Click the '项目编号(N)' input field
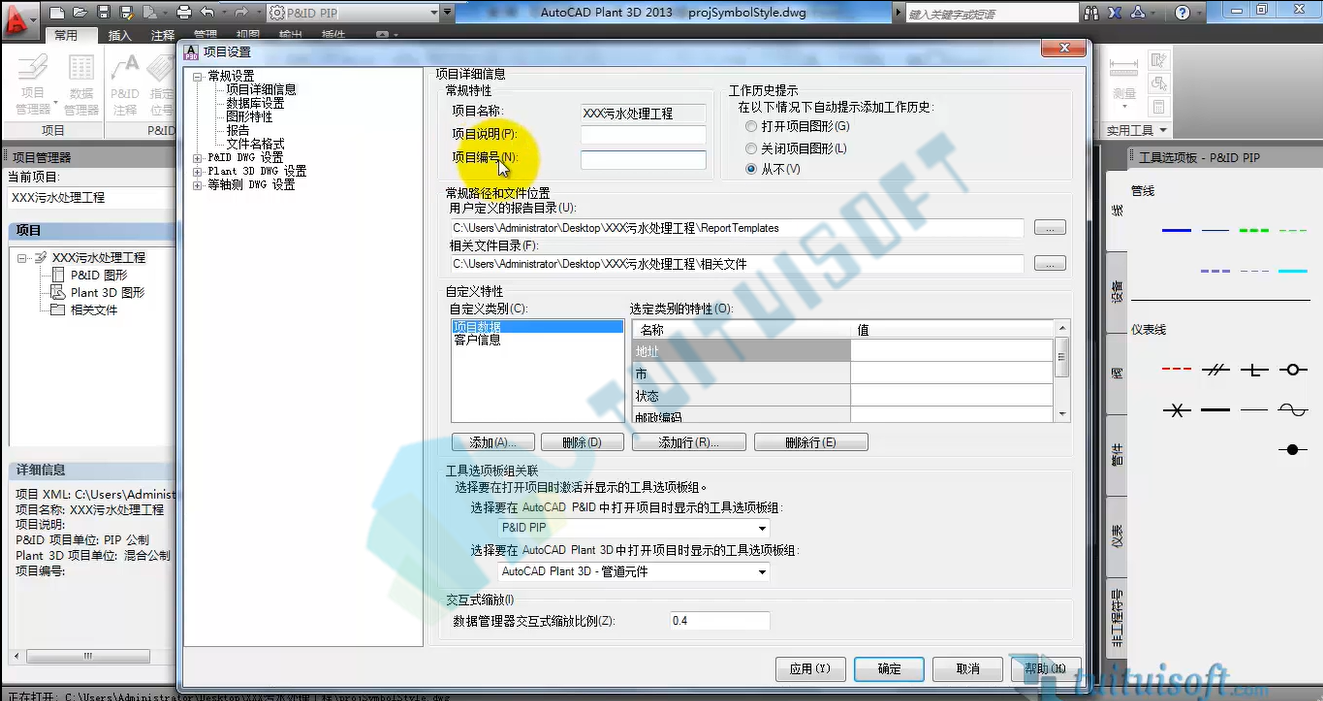This screenshot has width=1323, height=701. pos(643,160)
